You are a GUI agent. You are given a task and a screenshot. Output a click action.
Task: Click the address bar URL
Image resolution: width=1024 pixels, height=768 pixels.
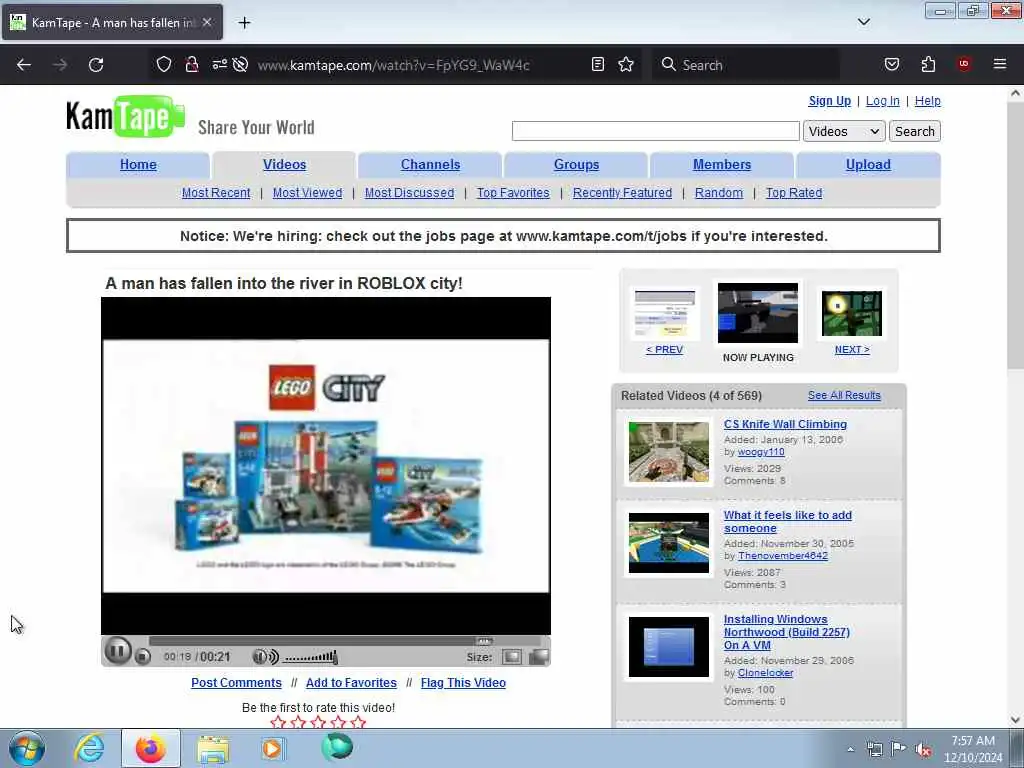click(x=393, y=65)
